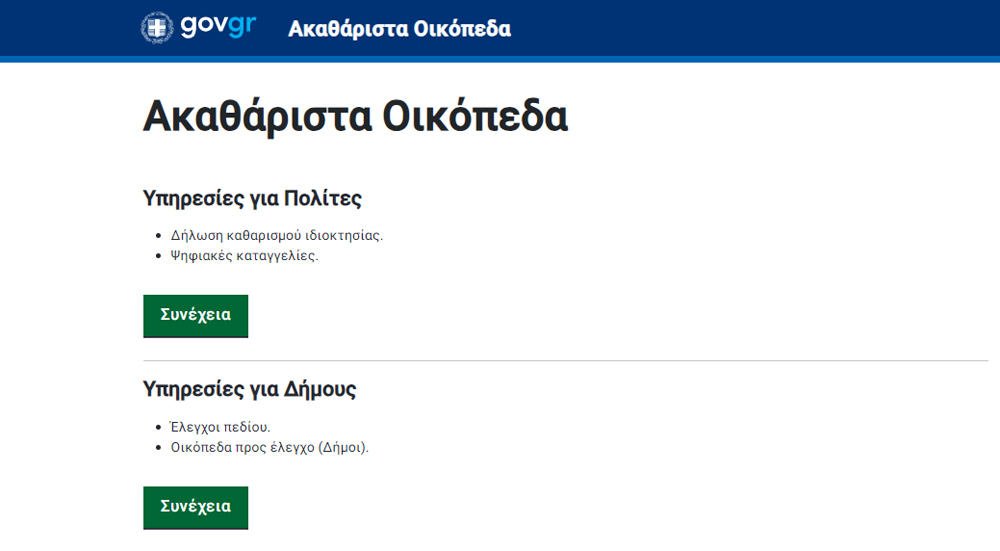Click the bullet before Έλεγχοι πεδίου
The height and width of the screenshot is (551, 1000).
pos(159,428)
